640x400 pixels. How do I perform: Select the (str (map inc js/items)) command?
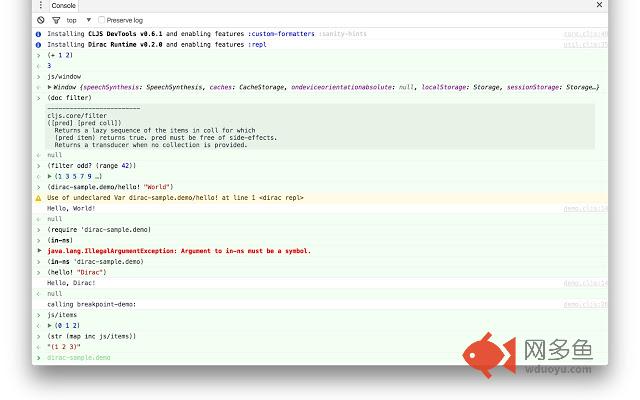[x=91, y=336]
